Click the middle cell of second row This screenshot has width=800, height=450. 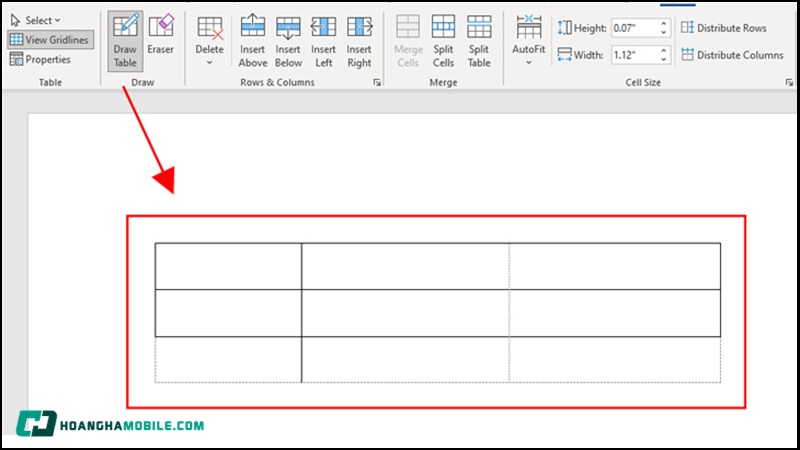tap(405, 313)
